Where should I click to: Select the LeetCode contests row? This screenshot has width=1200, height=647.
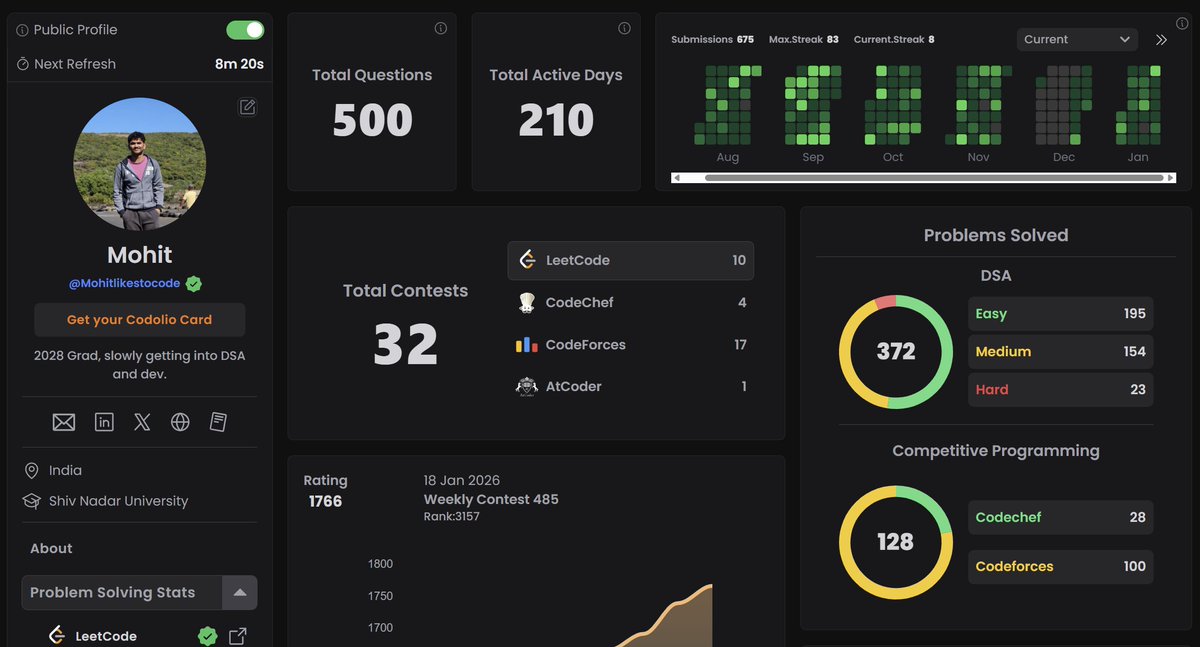click(631, 260)
